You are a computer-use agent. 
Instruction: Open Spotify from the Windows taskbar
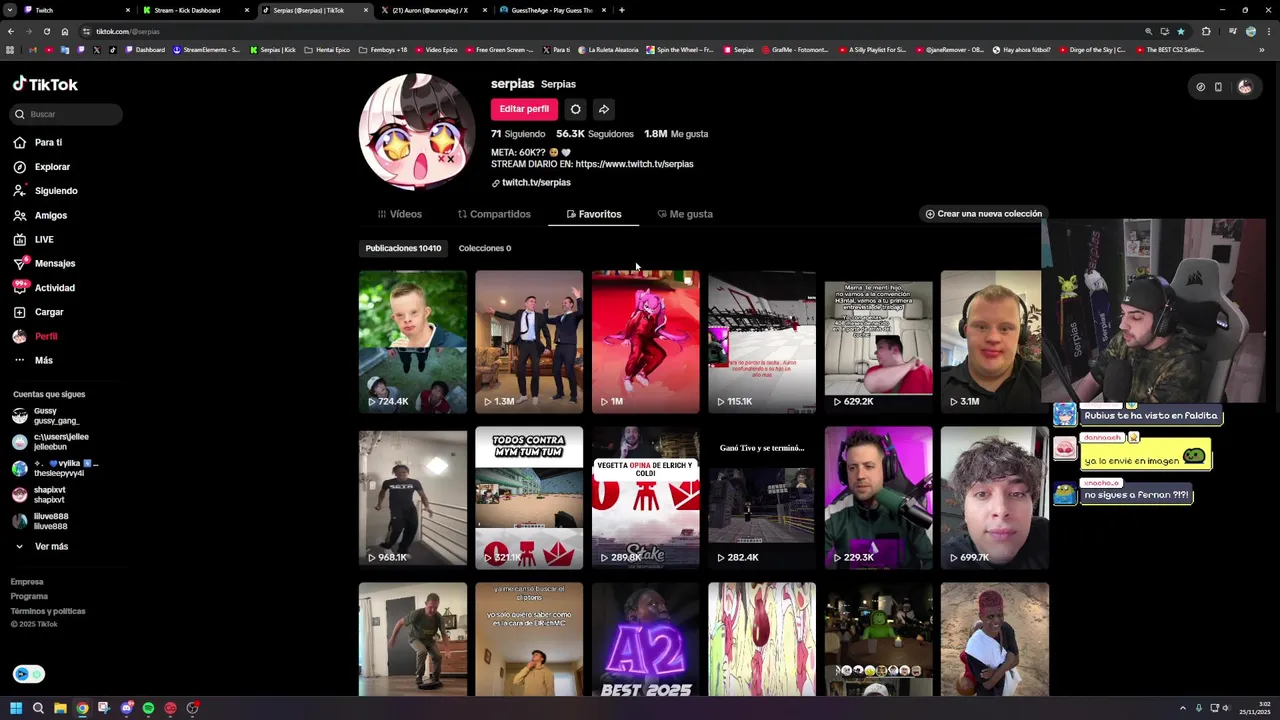point(148,708)
